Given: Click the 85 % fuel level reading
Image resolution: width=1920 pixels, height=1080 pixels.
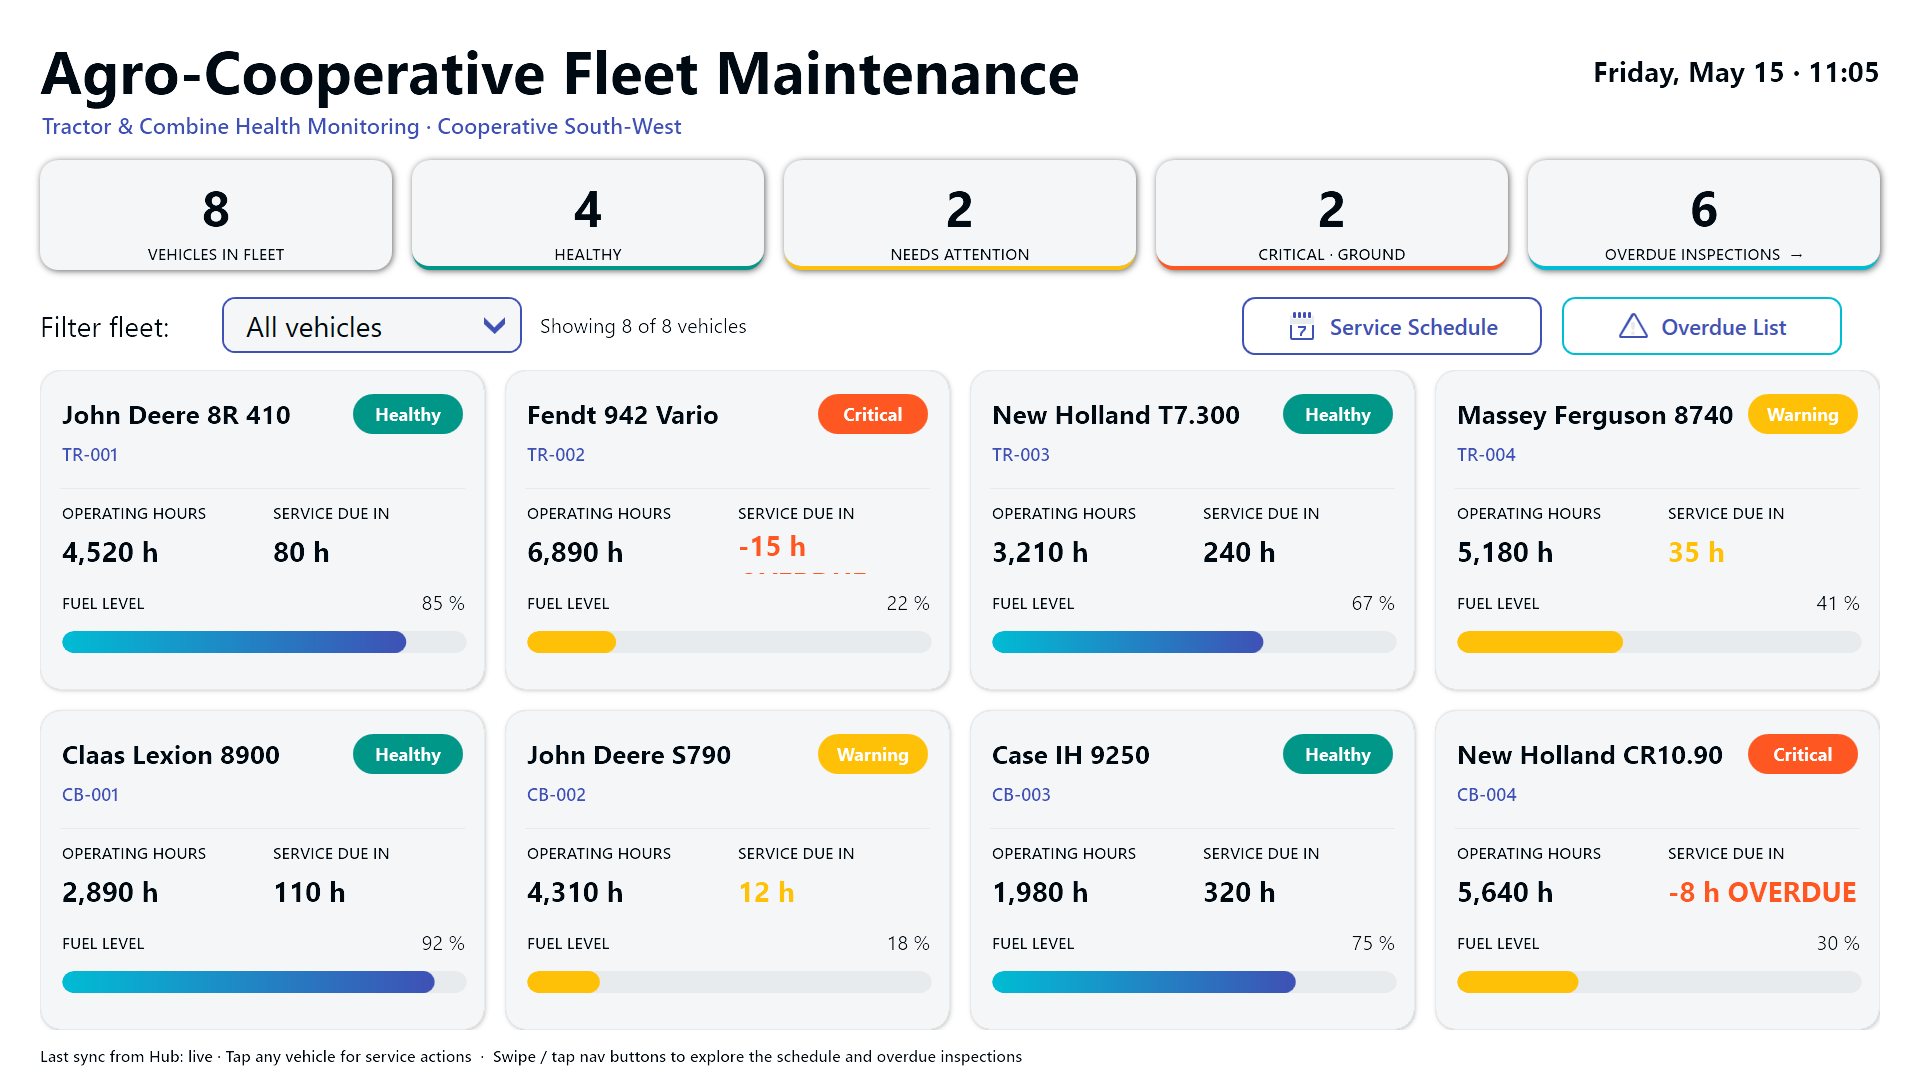Looking at the screenshot, I should point(443,604).
